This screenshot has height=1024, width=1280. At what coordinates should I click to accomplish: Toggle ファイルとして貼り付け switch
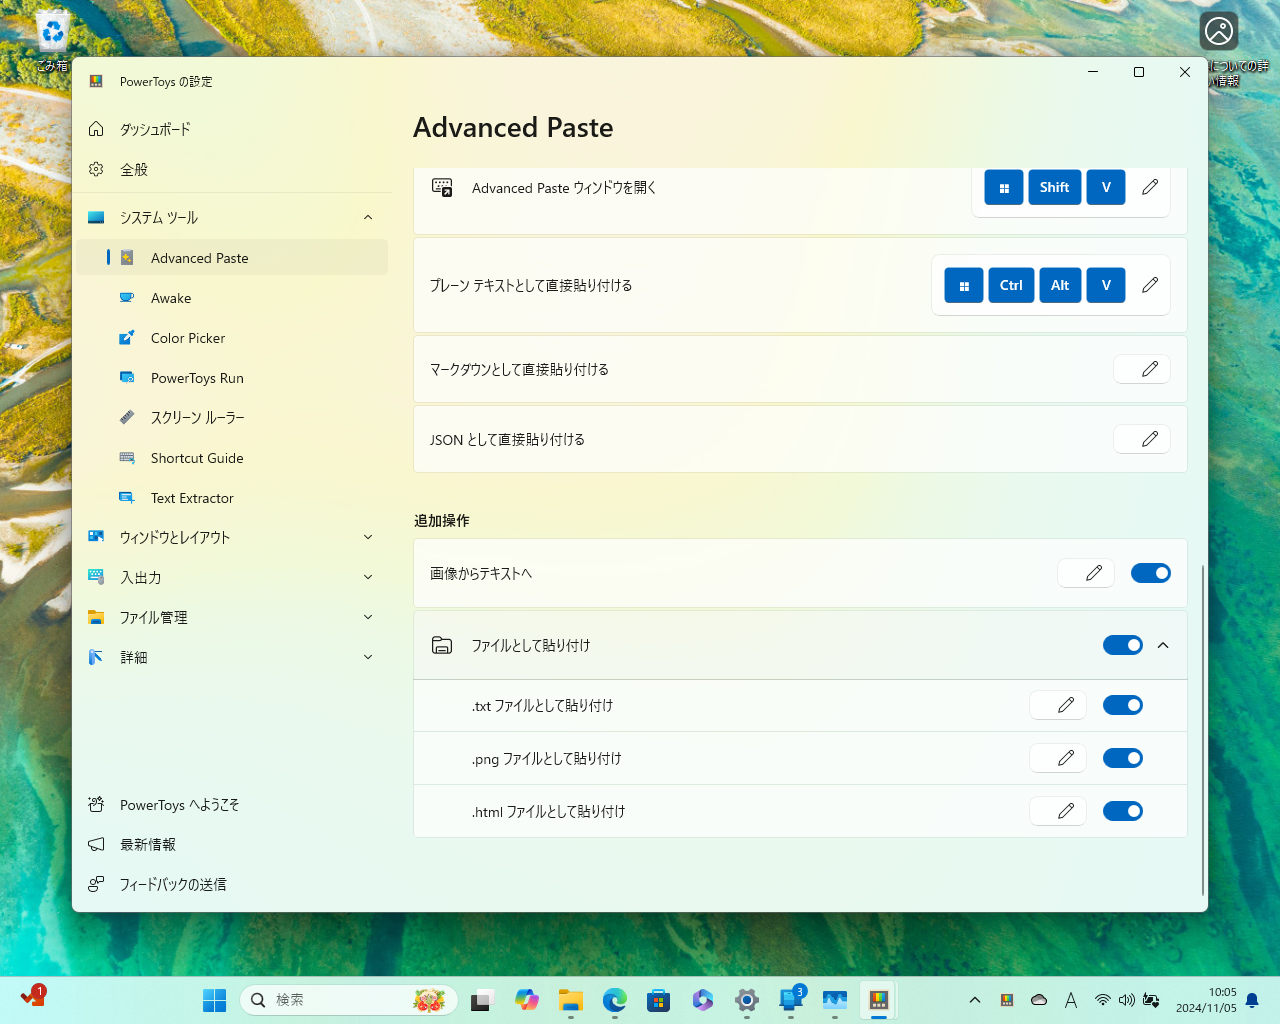(x=1123, y=645)
